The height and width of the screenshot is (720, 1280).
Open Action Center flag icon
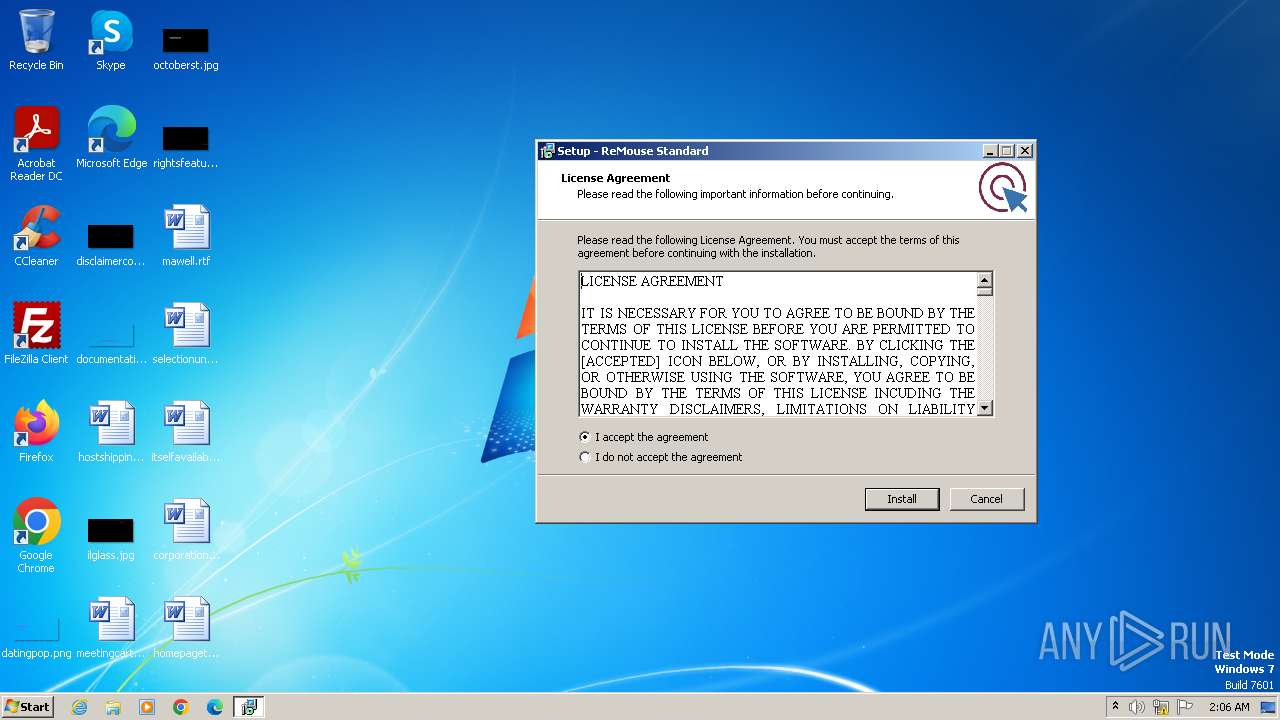tap(1186, 707)
